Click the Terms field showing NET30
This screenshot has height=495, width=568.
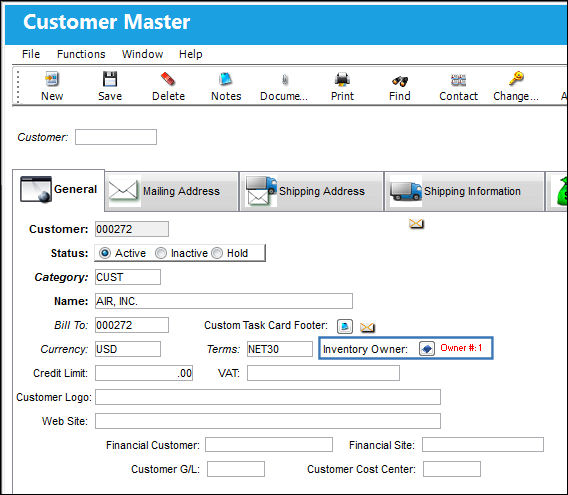[x=280, y=349]
